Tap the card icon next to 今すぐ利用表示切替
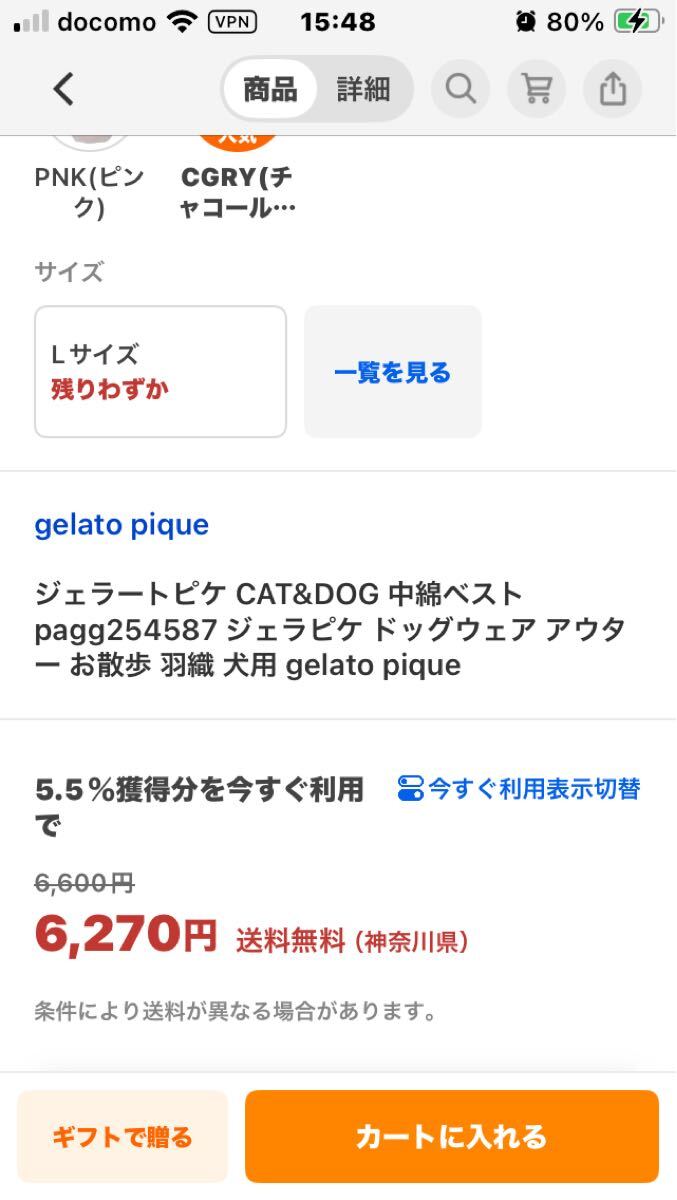 pos(409,789)
